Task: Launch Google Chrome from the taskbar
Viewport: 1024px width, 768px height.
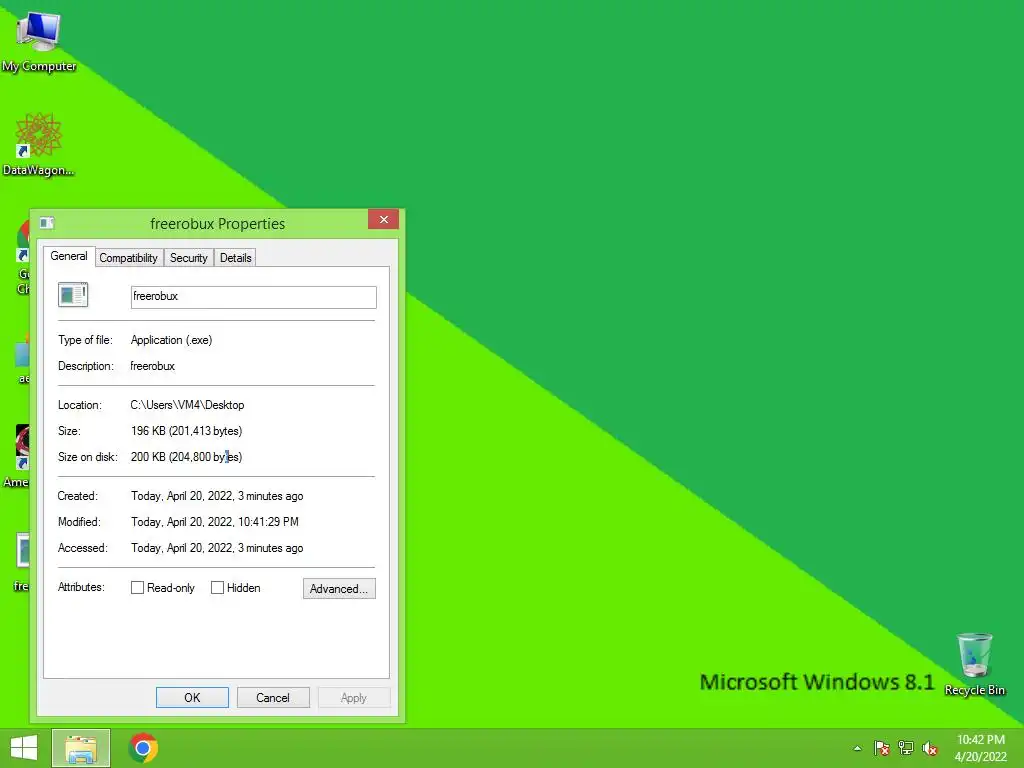Action: pos(144,748)
